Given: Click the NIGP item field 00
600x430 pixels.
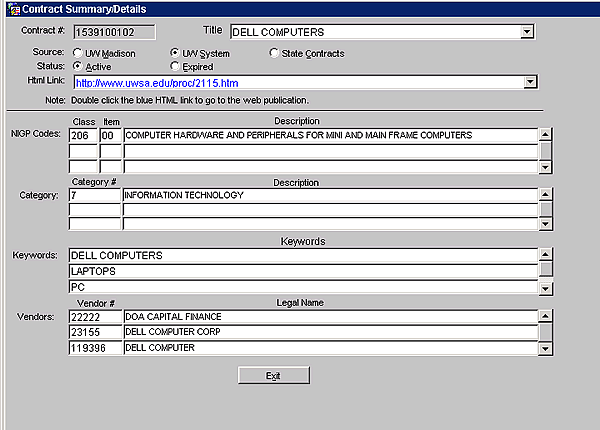Looking at the screenshot, I should tap(111, 135).
